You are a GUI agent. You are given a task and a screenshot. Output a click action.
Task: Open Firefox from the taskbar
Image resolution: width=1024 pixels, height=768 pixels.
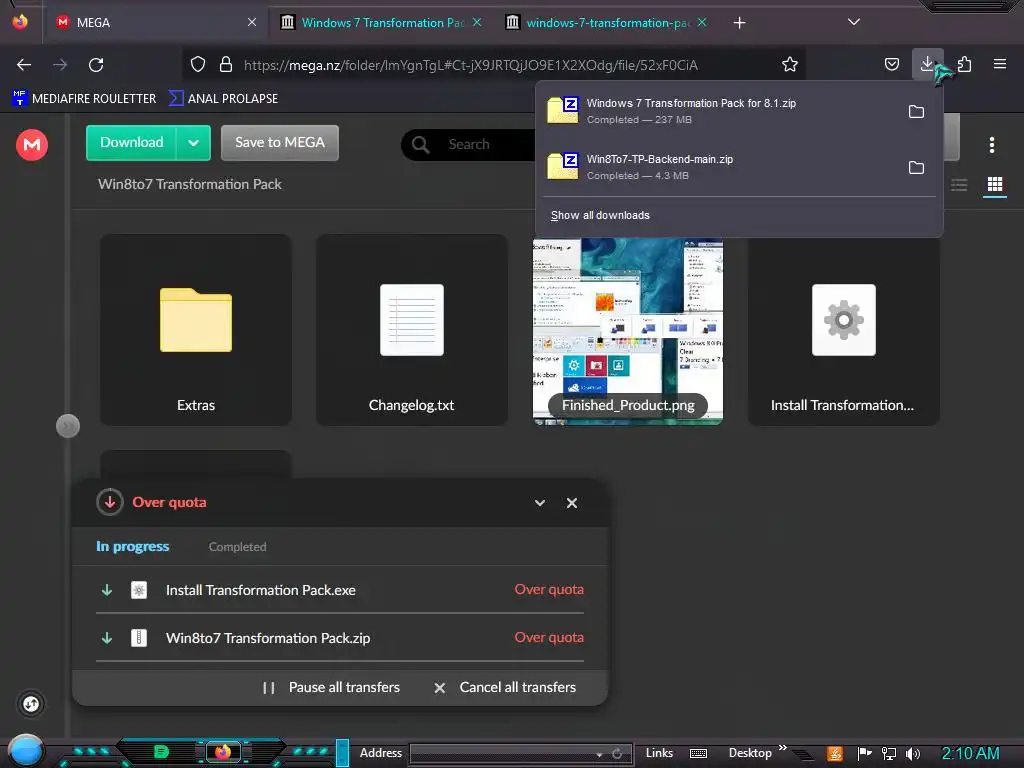(x=222, y=752)
